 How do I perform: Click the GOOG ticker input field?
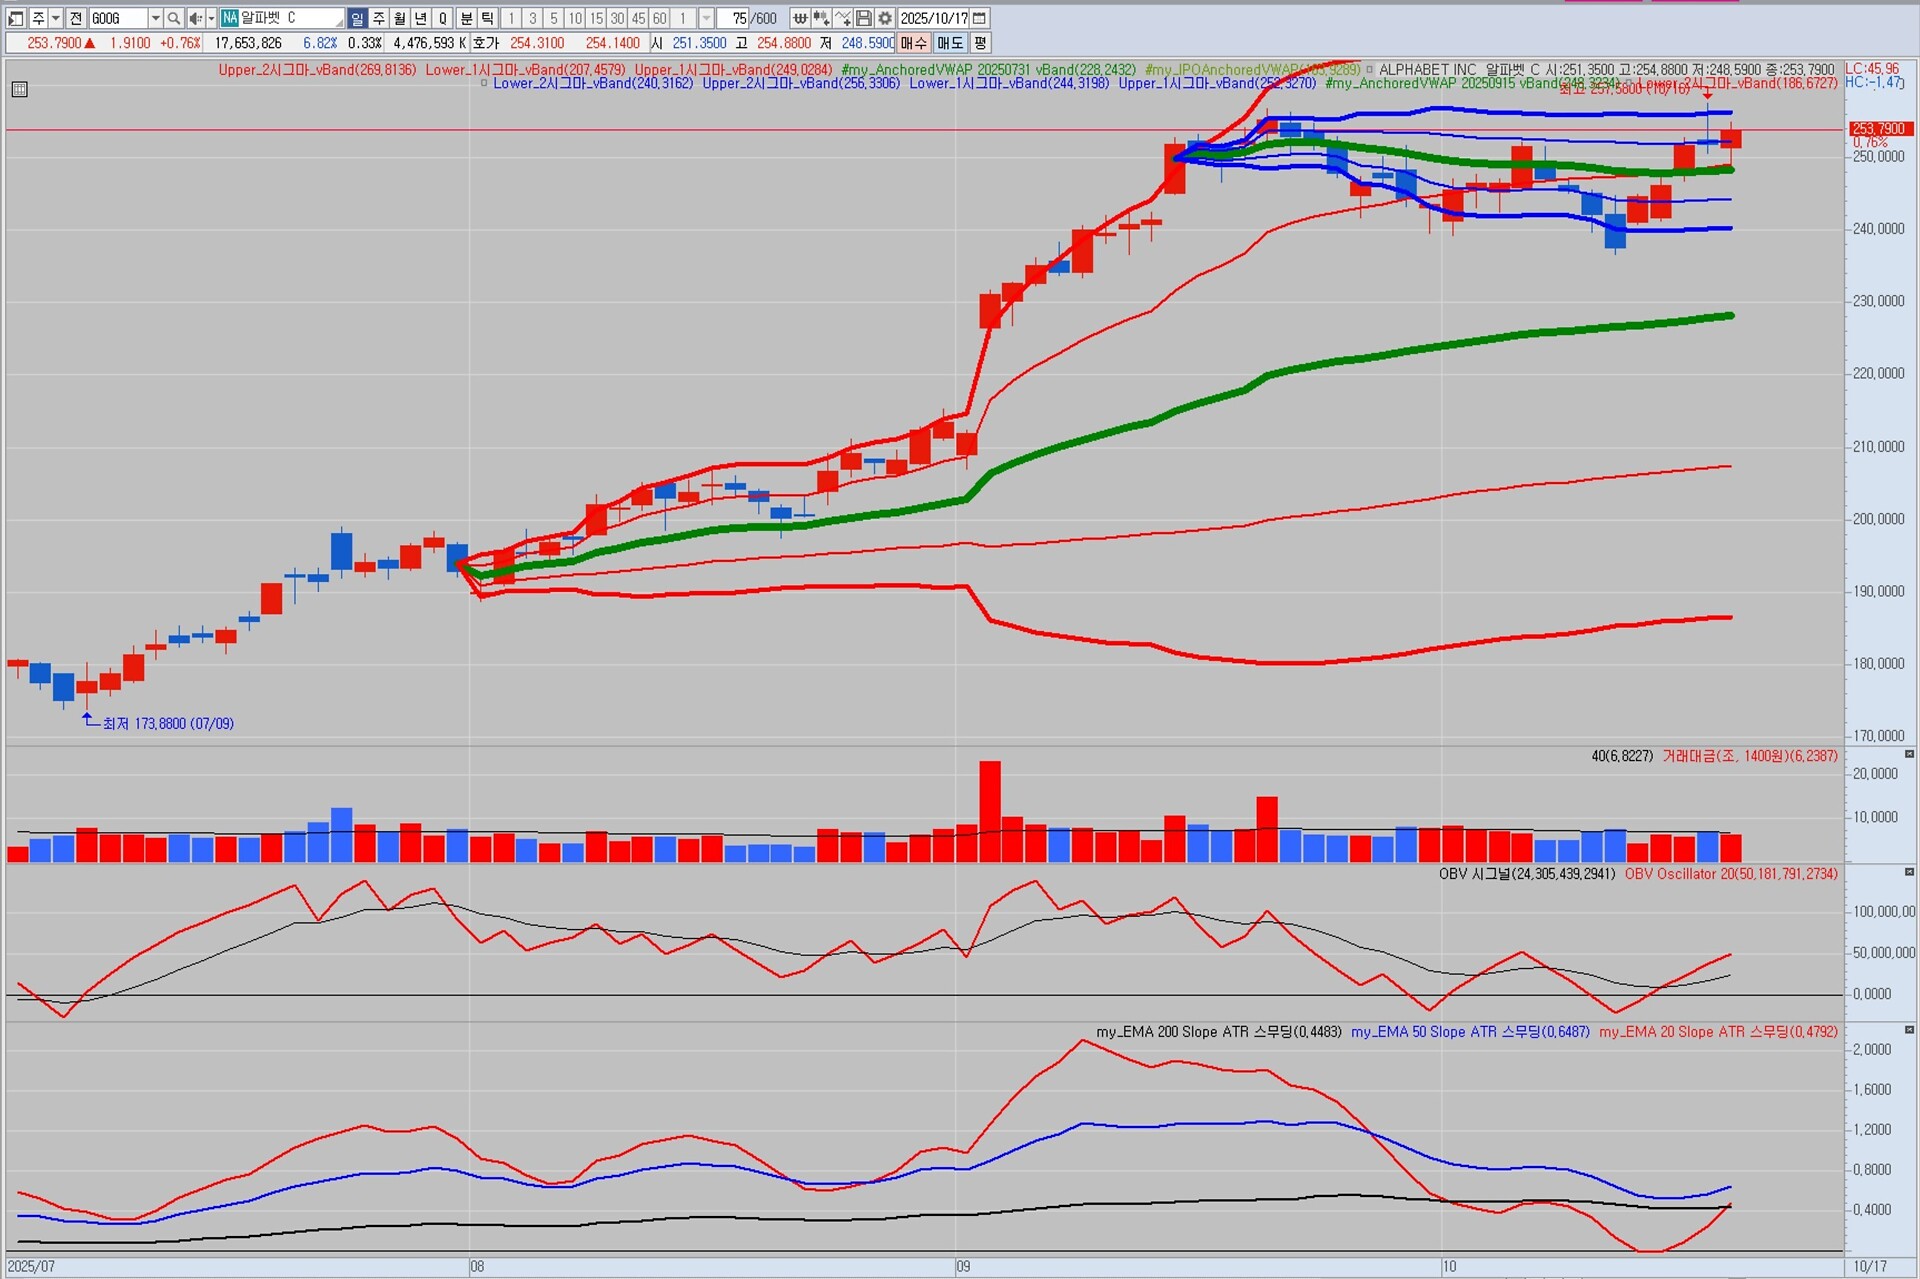[117, 18]
